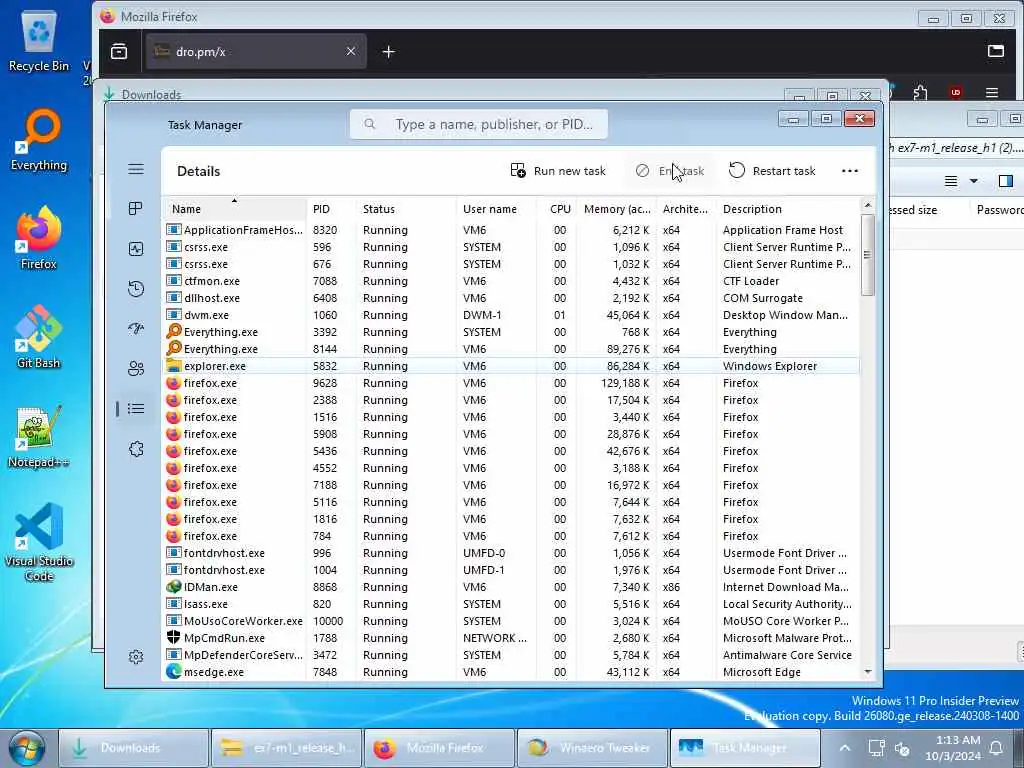1024x768 pixels.
Task: Sort processes by Name column header
Action: click(234, 209)
